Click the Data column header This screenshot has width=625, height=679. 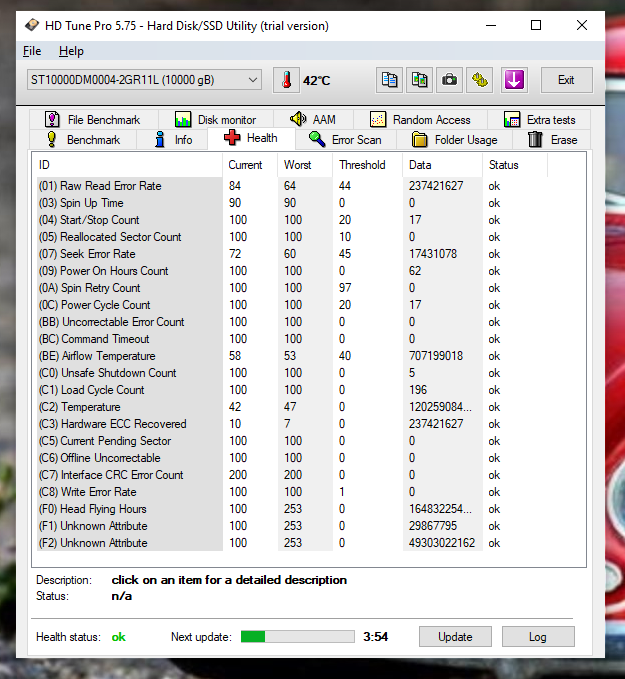[442, 165]
